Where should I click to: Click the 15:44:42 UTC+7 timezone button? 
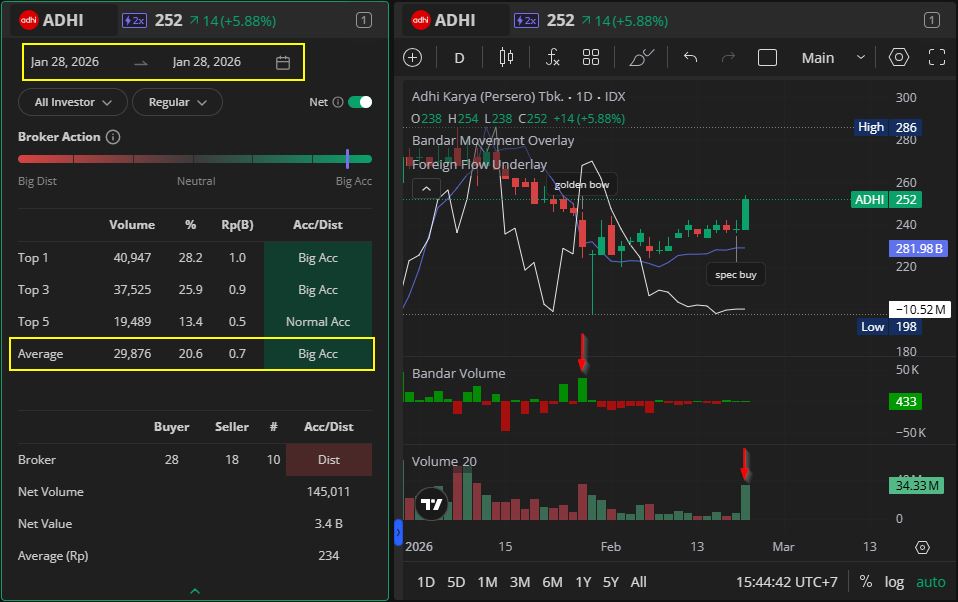click(786, 582)
